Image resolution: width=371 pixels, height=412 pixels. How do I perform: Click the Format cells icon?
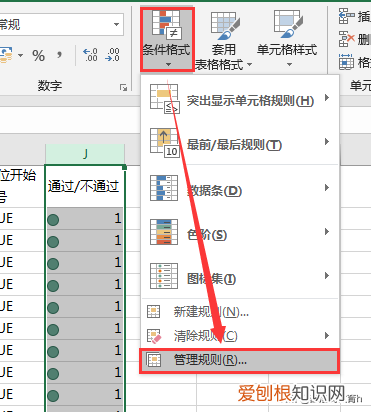click(x=346, y=62)
